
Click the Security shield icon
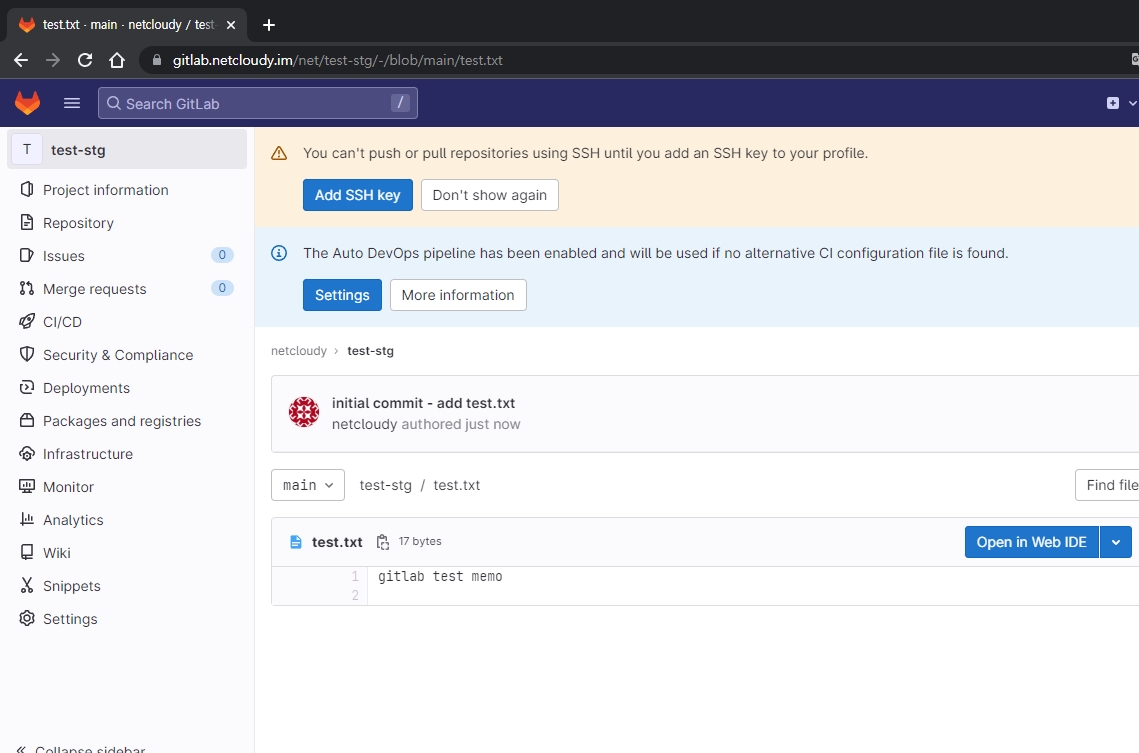[x=27, y=354]
